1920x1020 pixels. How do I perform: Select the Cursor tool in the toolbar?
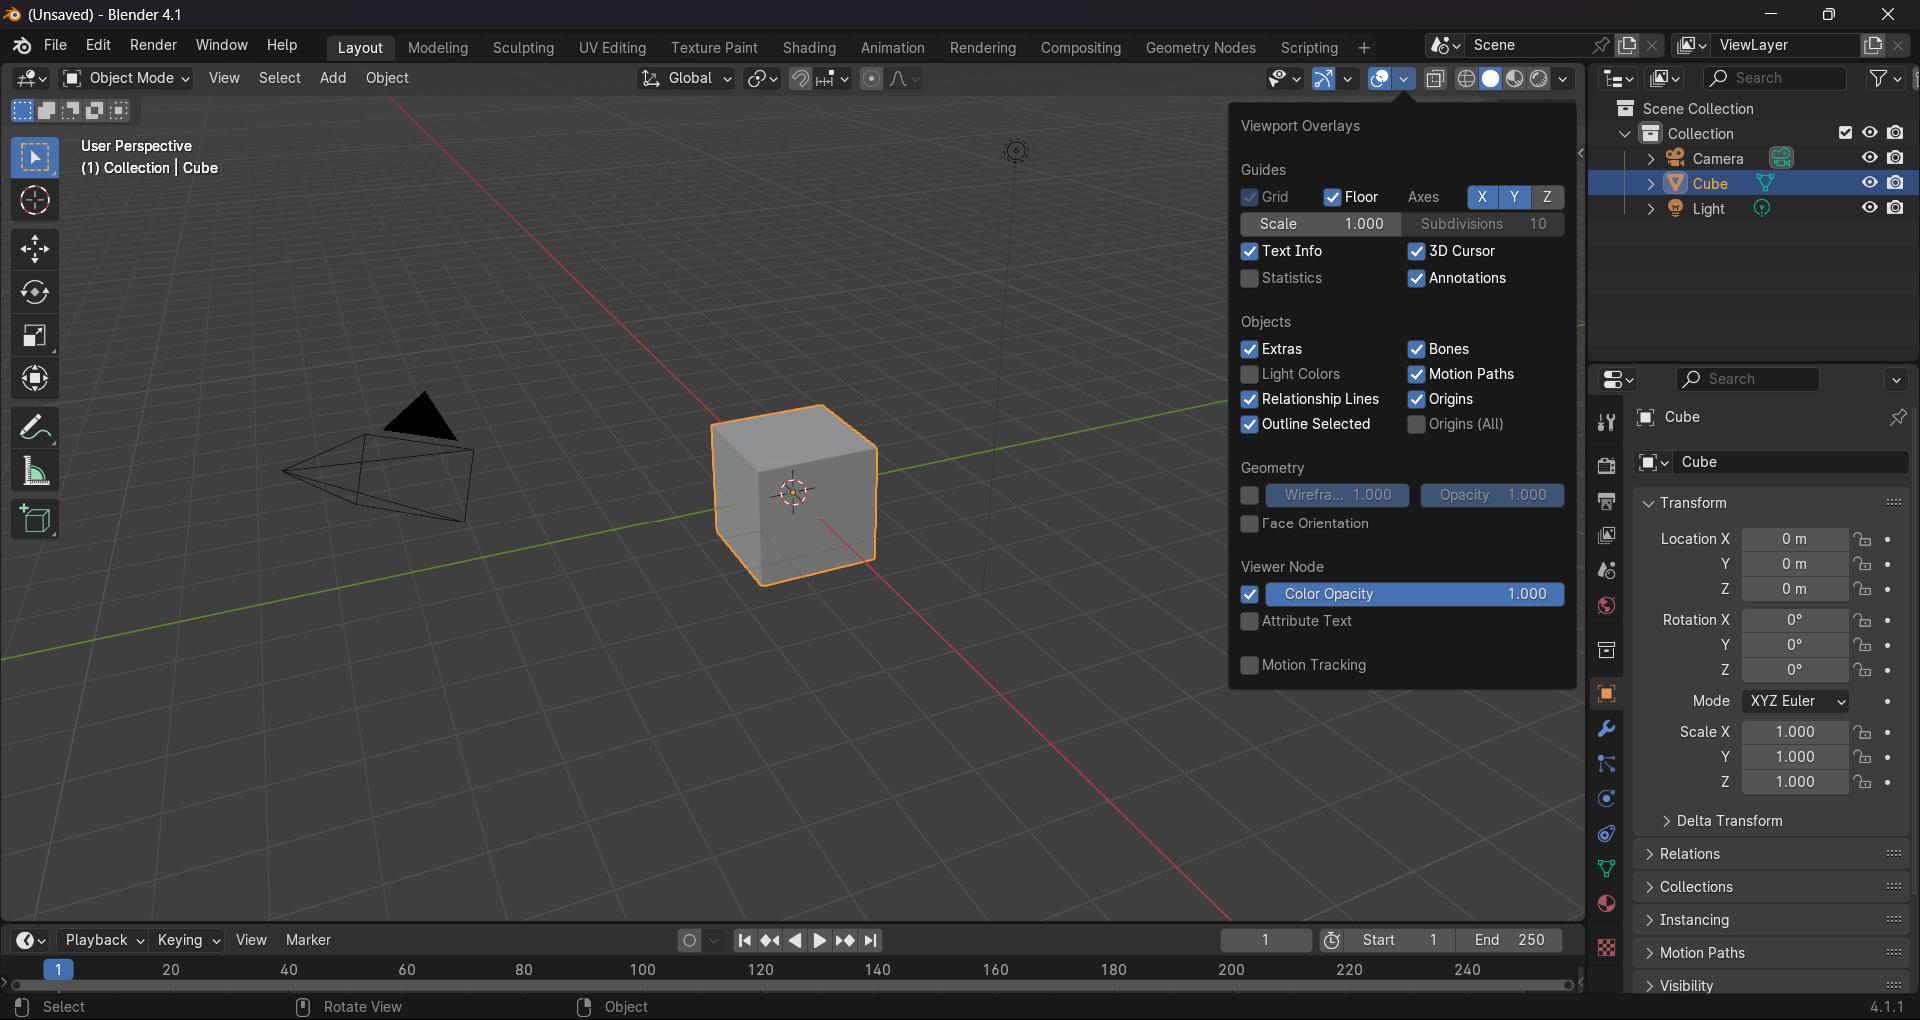pos(35,201)
